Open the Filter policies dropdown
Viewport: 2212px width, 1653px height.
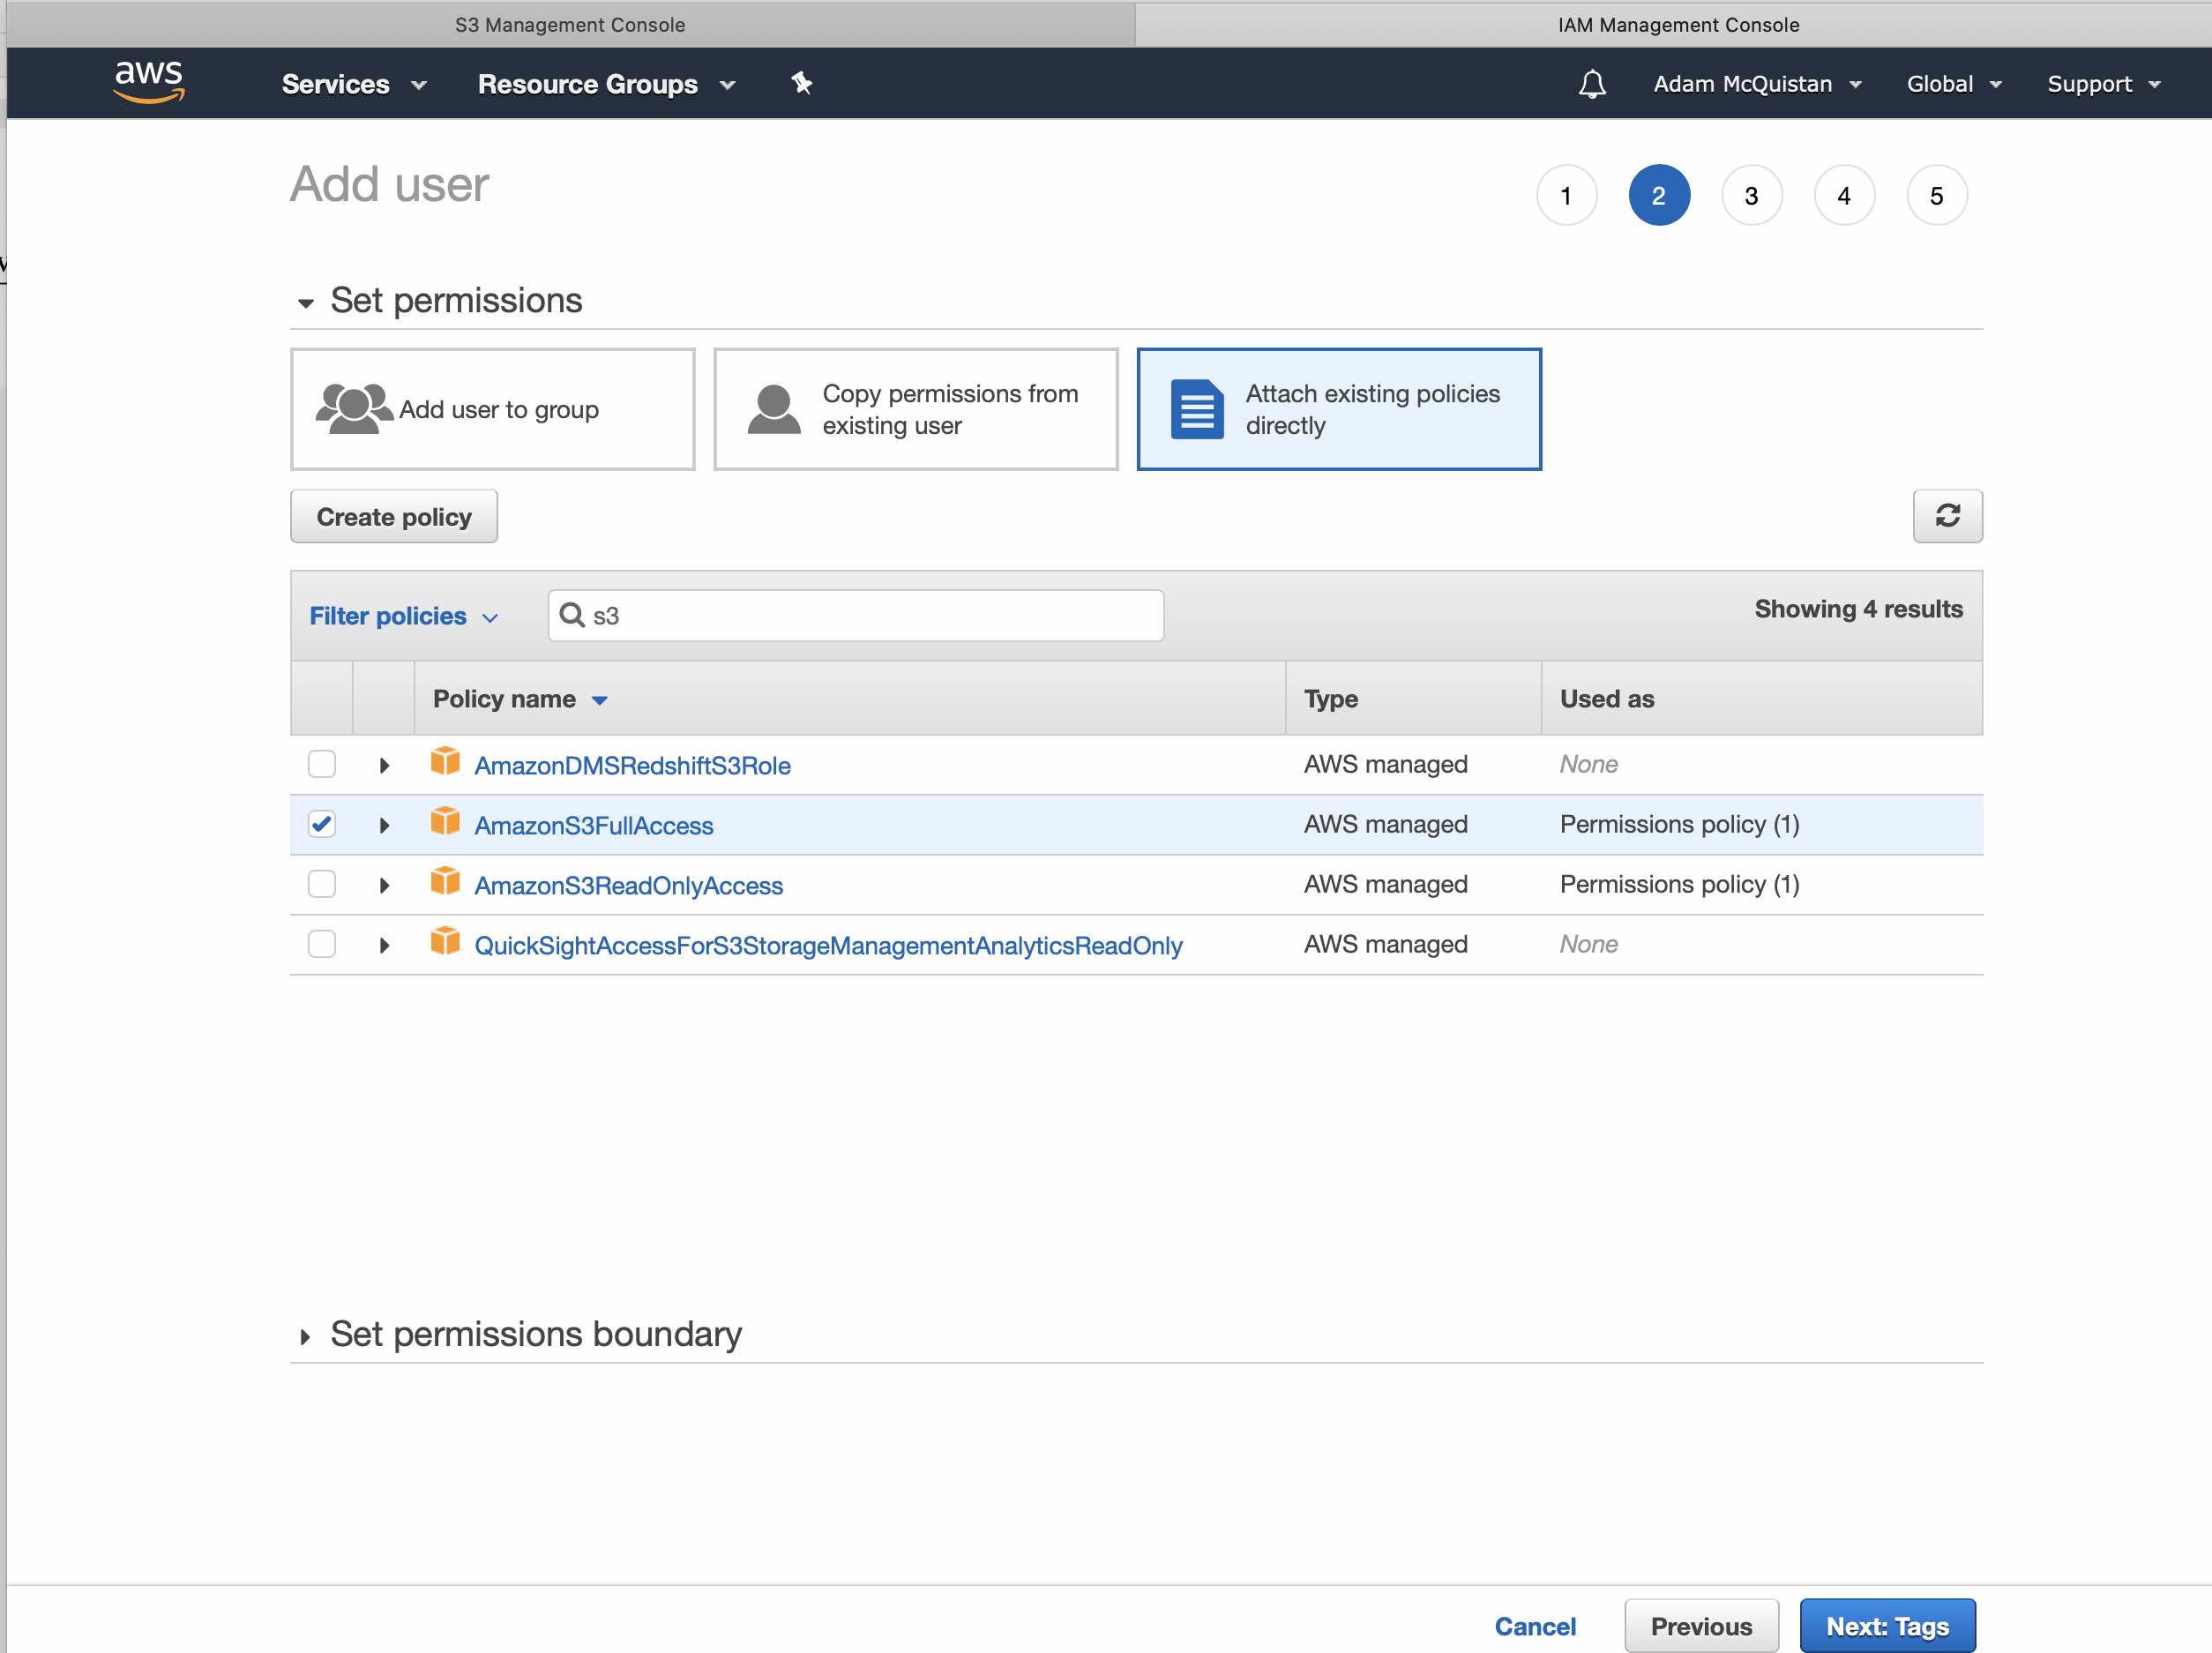click(x=403, y=616)
